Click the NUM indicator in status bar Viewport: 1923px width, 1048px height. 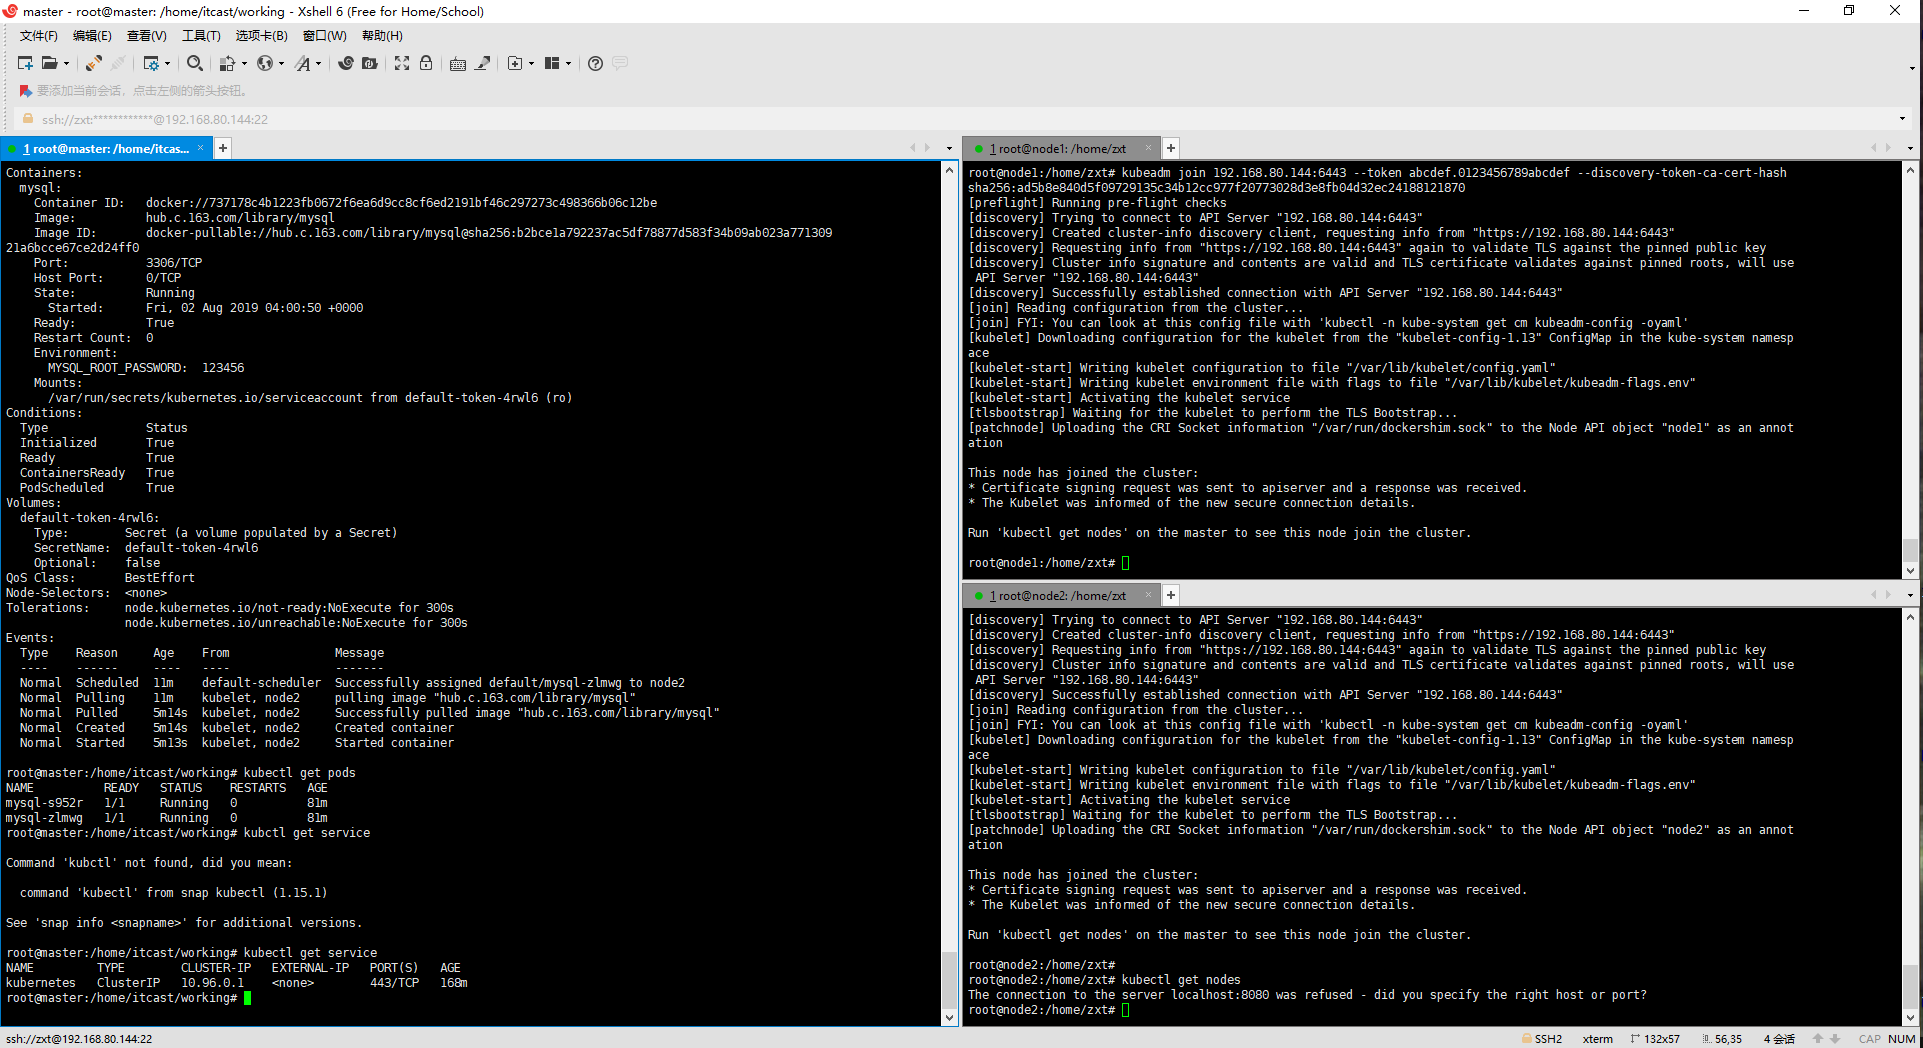[1902, 1039]
